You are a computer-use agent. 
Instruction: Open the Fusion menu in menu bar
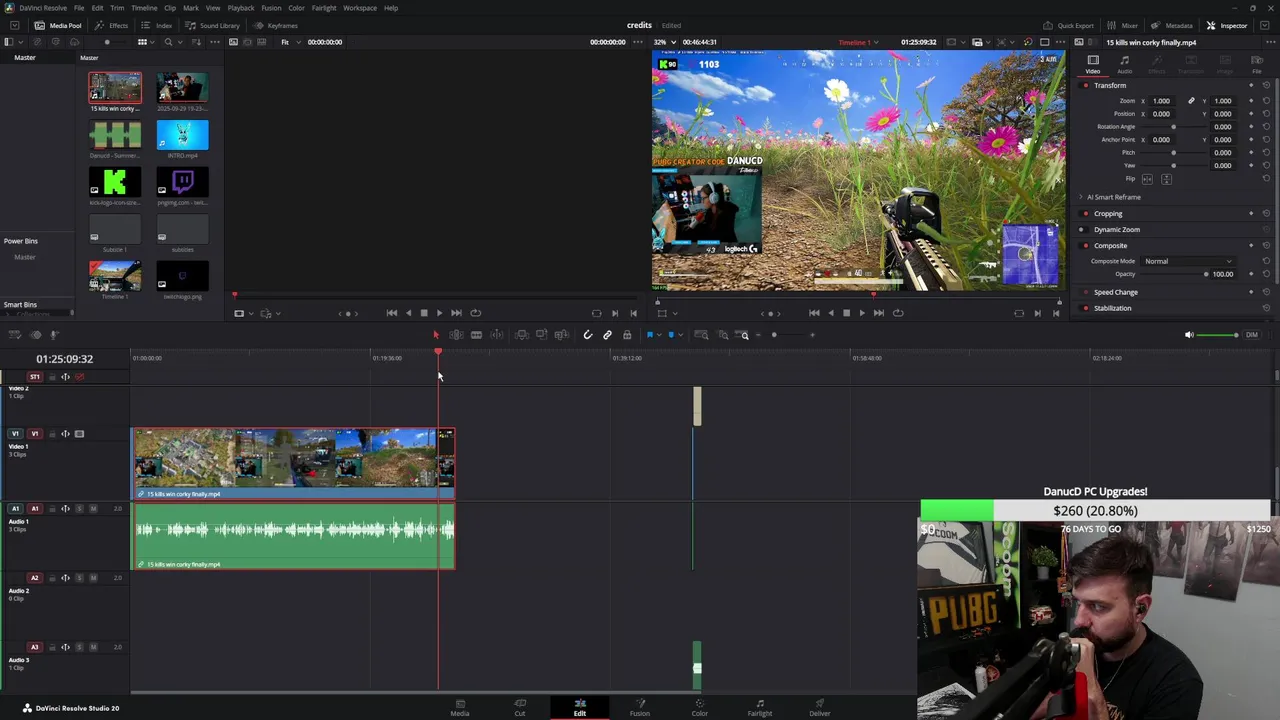point(271,8)
